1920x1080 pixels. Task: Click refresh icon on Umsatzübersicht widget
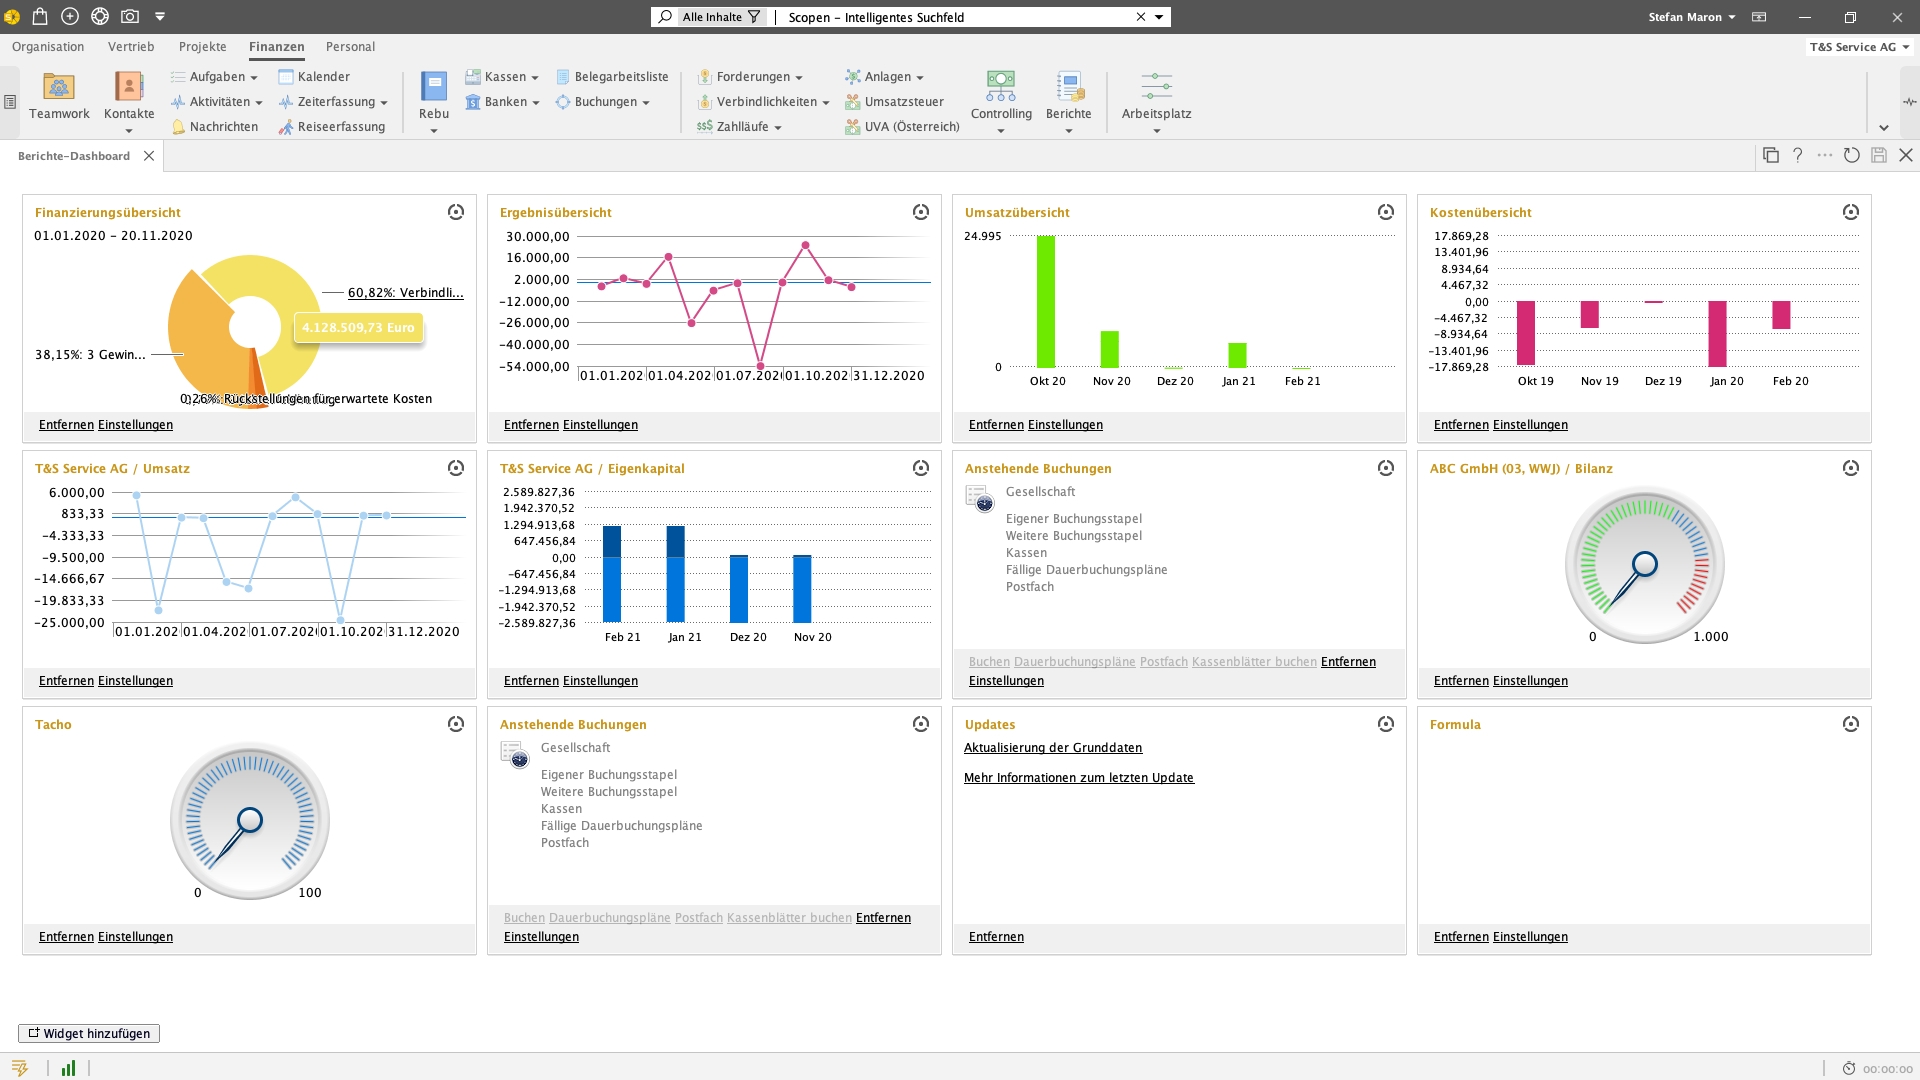click(x=1385, y=212)
